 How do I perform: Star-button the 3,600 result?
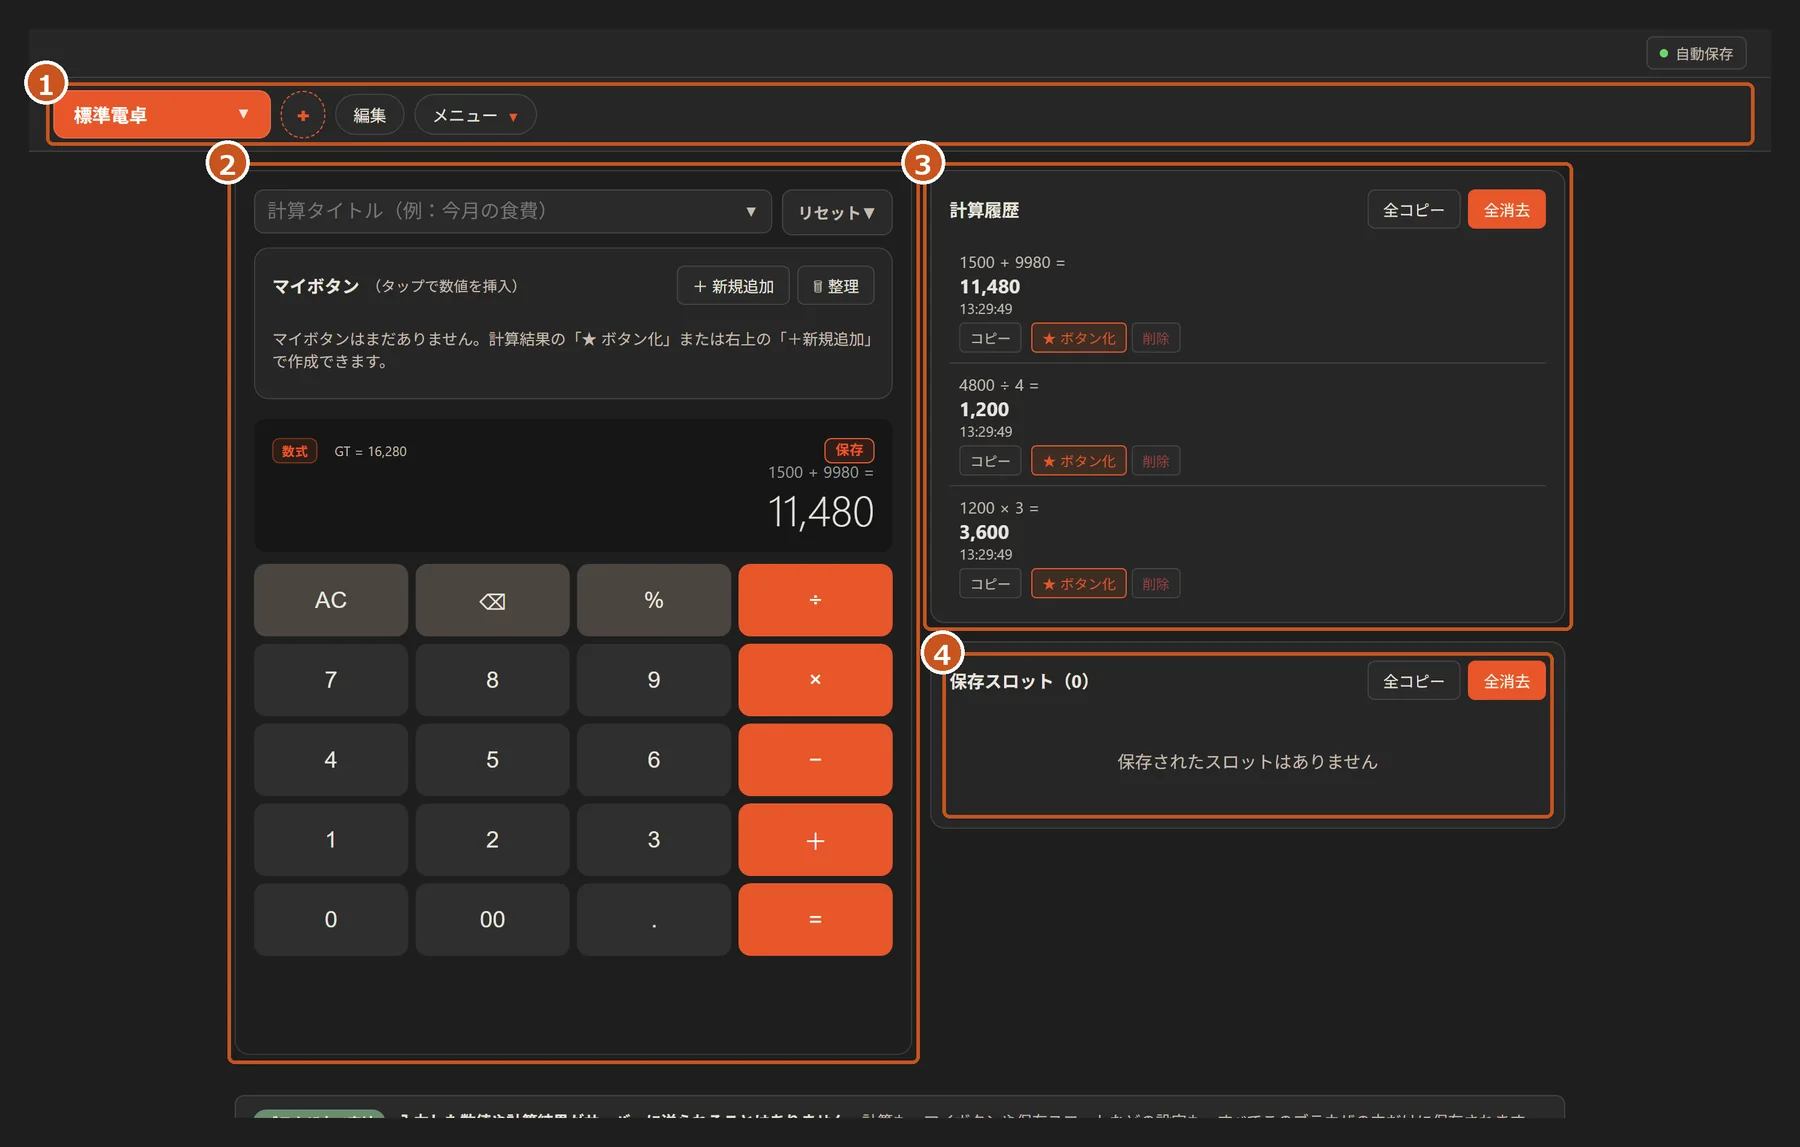(1079, 584)
